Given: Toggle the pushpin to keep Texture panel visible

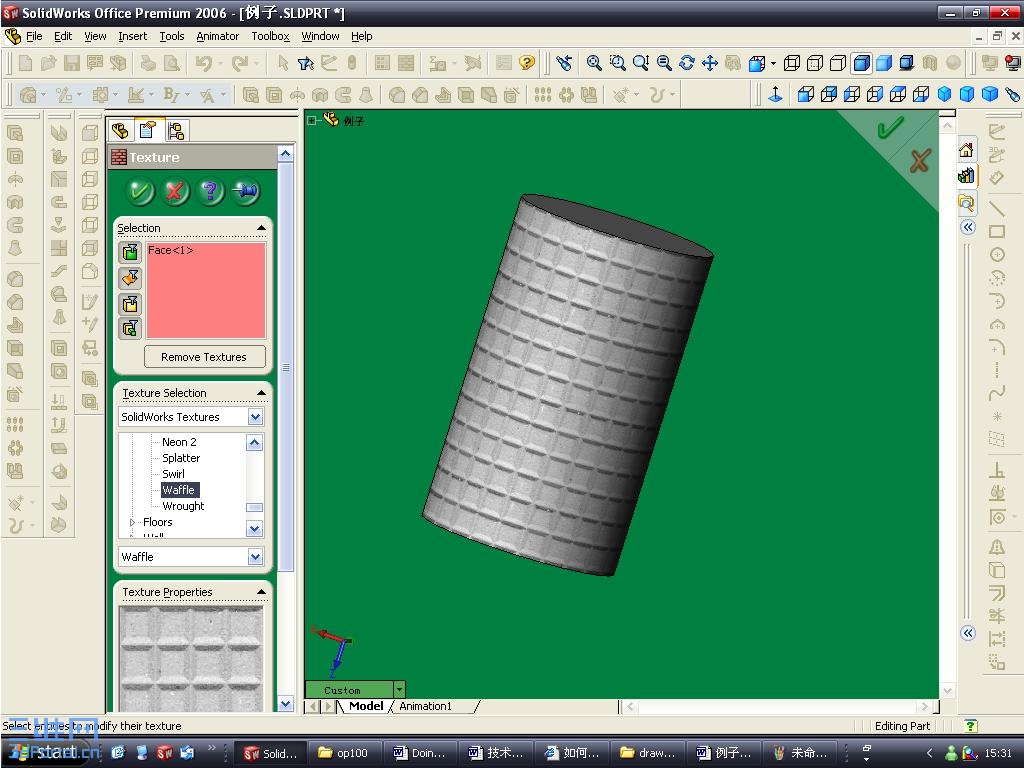Looking at the screenshot, I should point(246,192).
